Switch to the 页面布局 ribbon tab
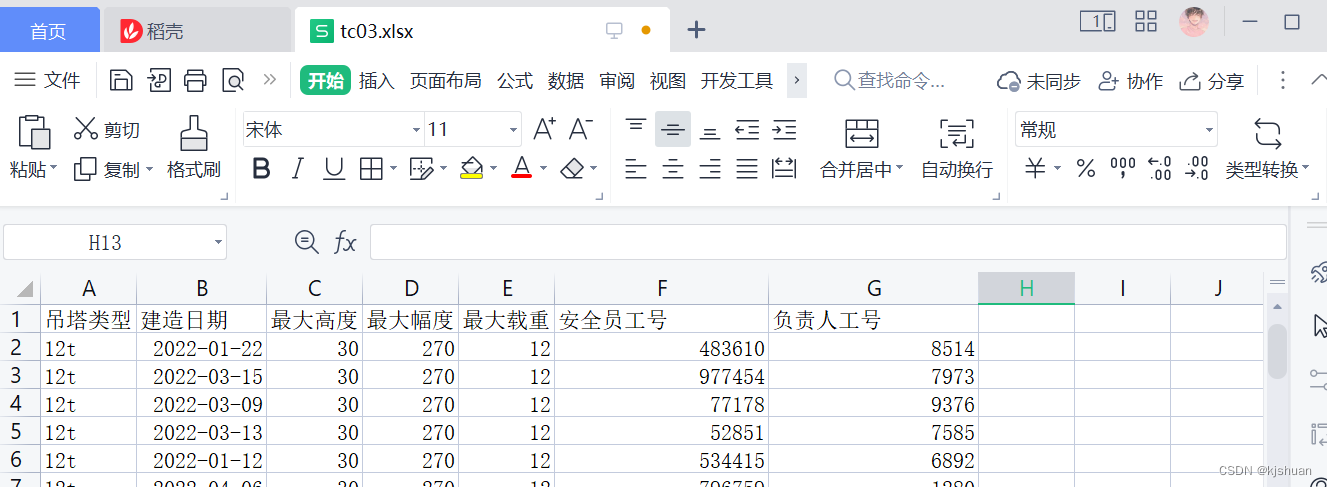Viewport: 1327px width, 487px height. 446,81
